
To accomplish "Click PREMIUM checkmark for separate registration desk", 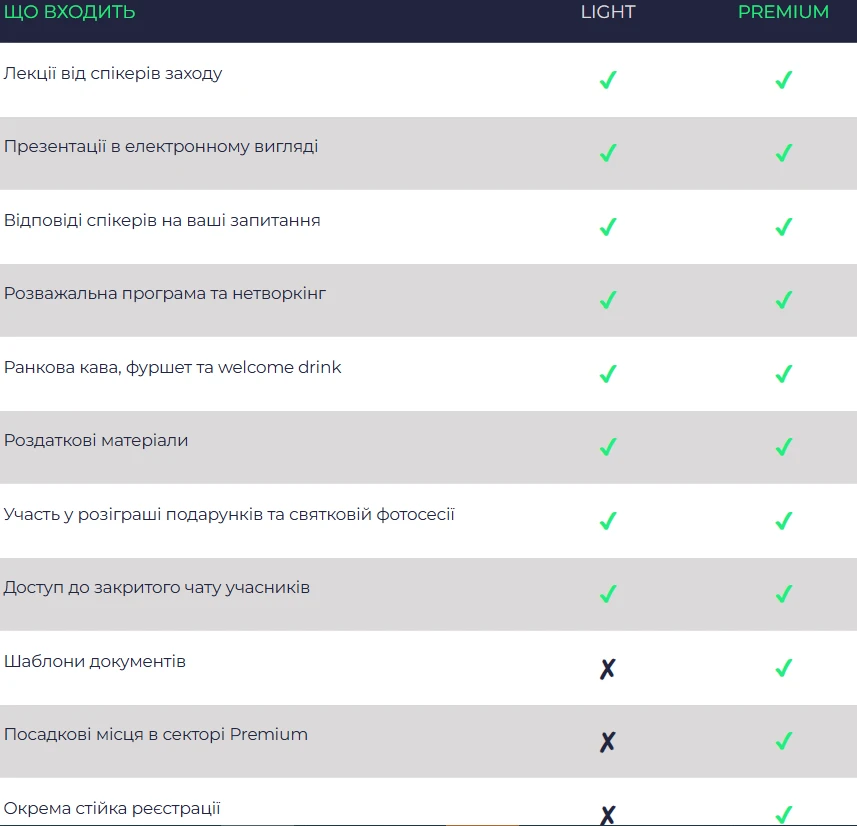I will 784,814.
